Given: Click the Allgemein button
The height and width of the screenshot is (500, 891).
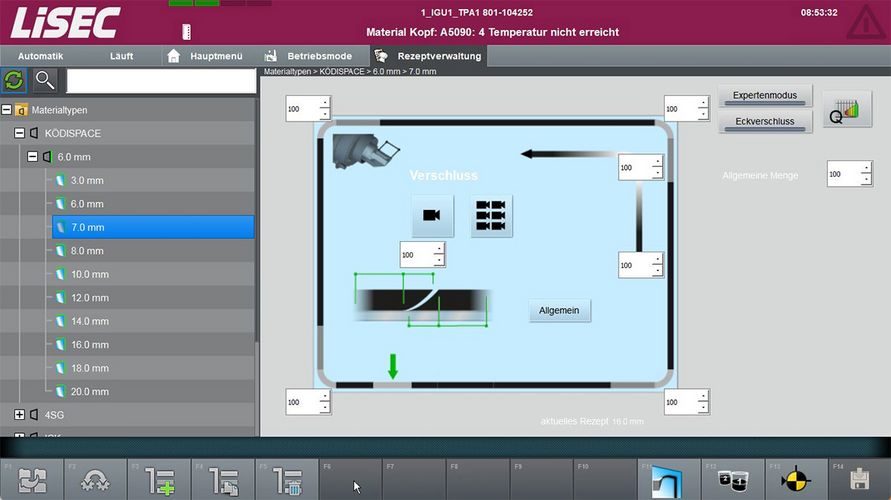Looking at the screenshot, I should click(x=560, y=311).
